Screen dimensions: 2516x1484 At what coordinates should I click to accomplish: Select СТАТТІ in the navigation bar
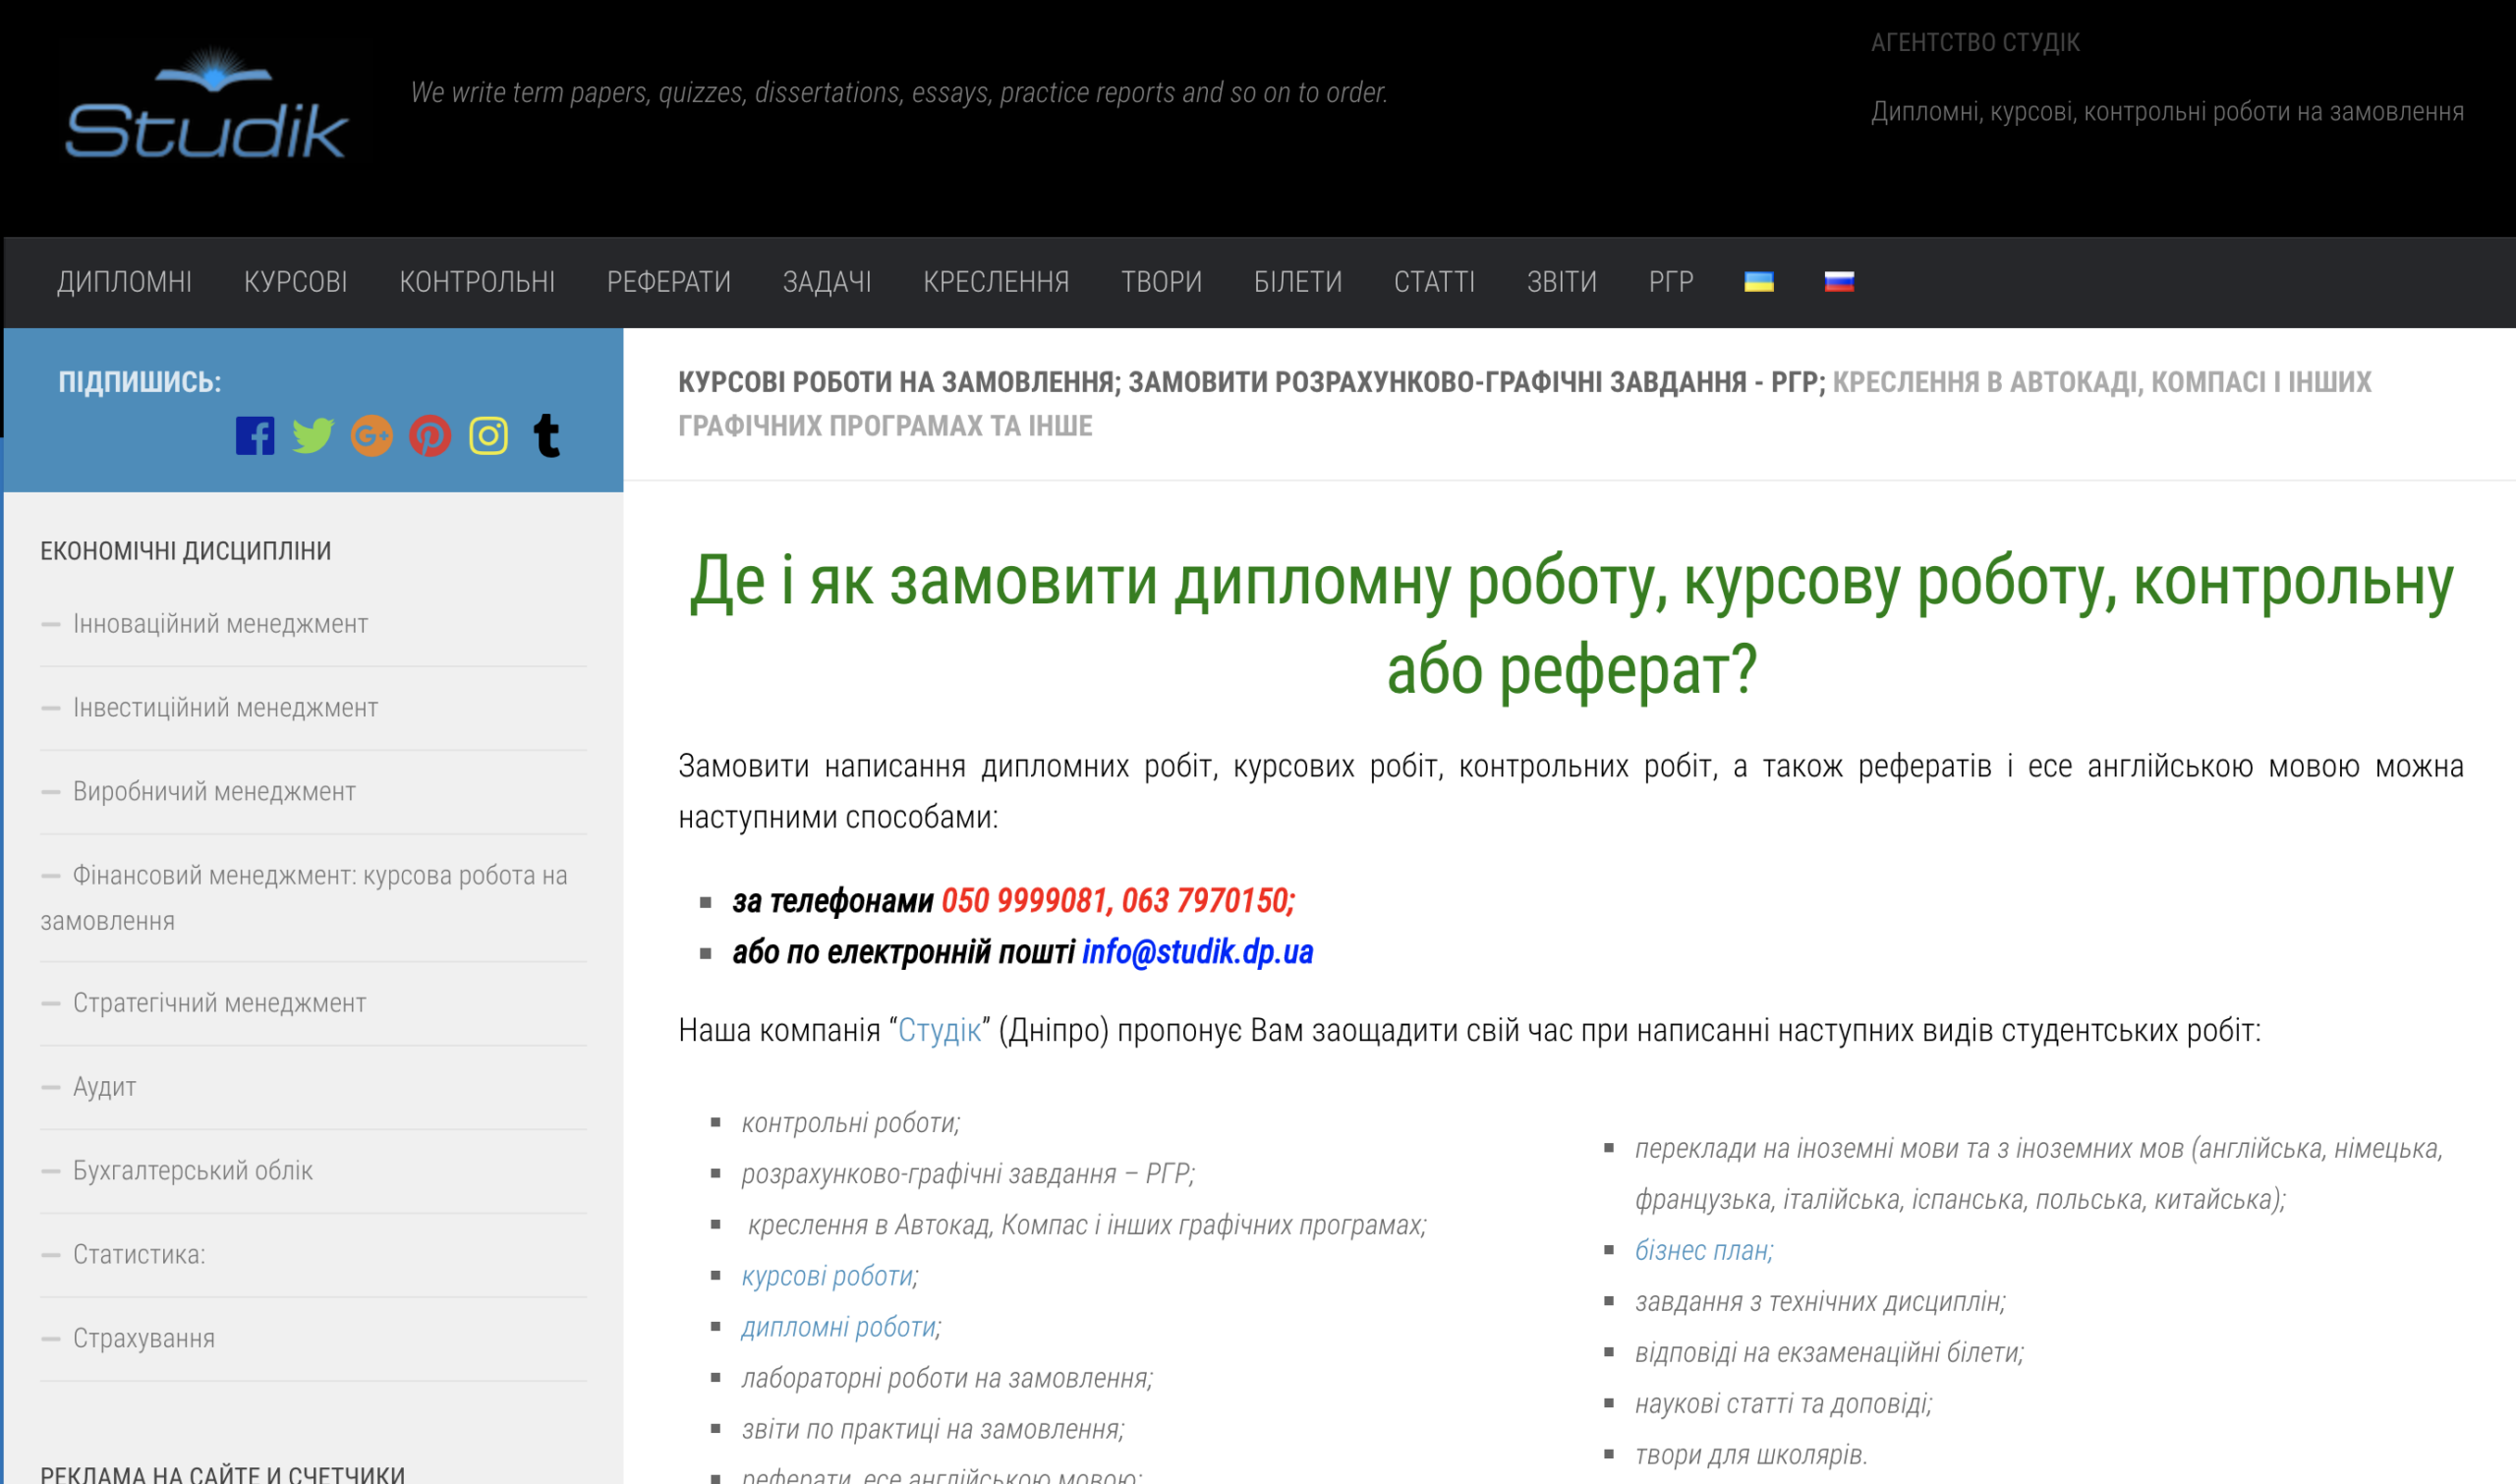pyautogui.click(x=1434, y=282)
